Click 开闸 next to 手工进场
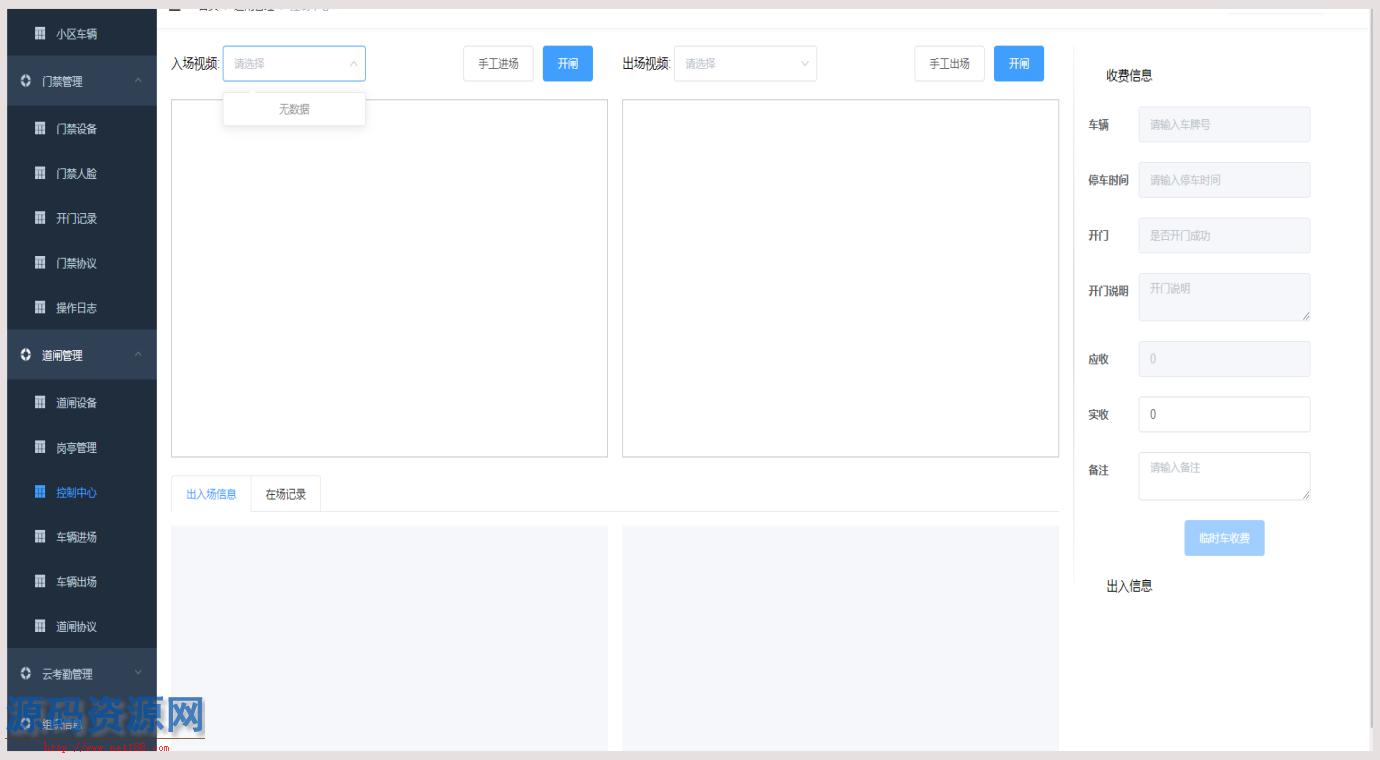 click(568, 63)
